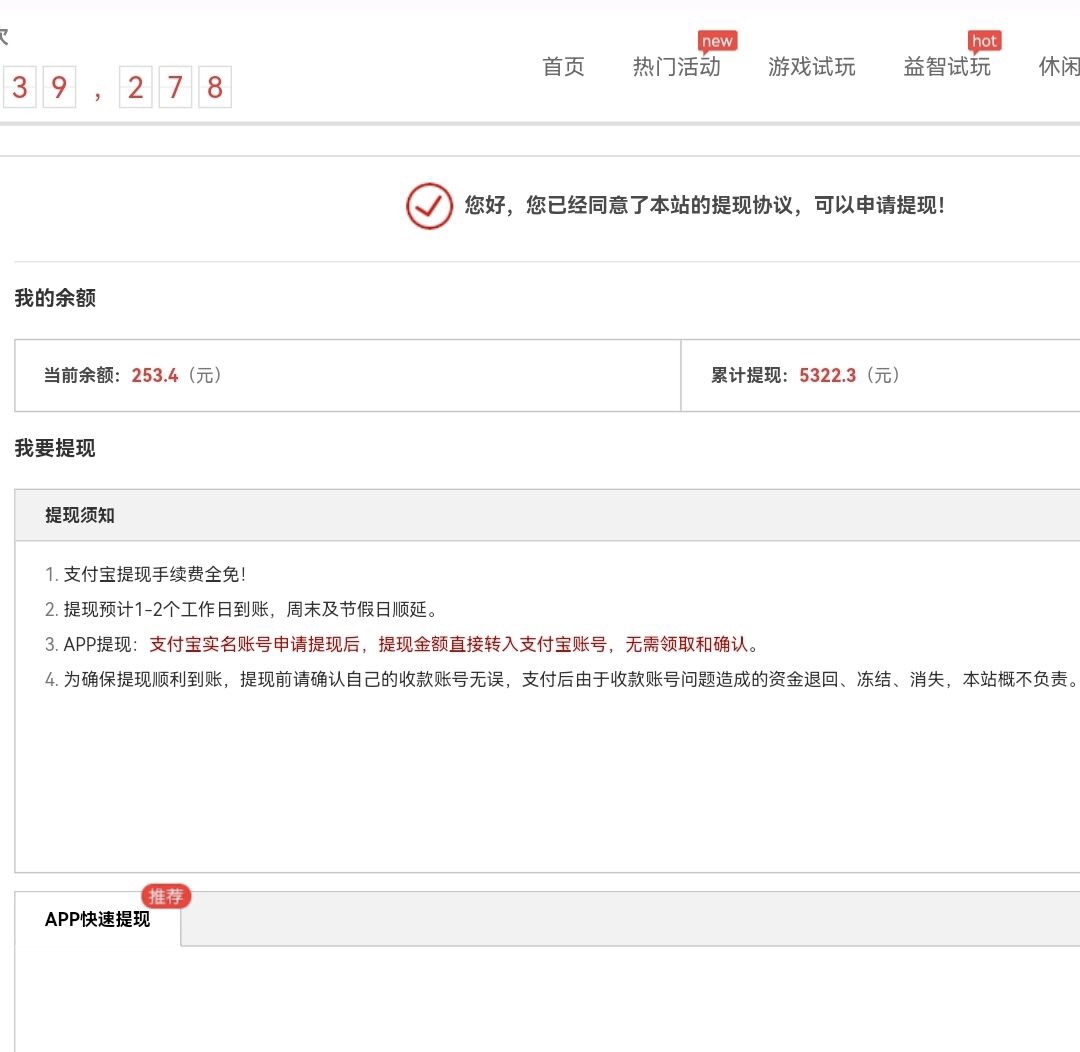Open the 益智试玩 navigation item
This screenshot has width=1080, height=1052.
click(x=945, y=67)
